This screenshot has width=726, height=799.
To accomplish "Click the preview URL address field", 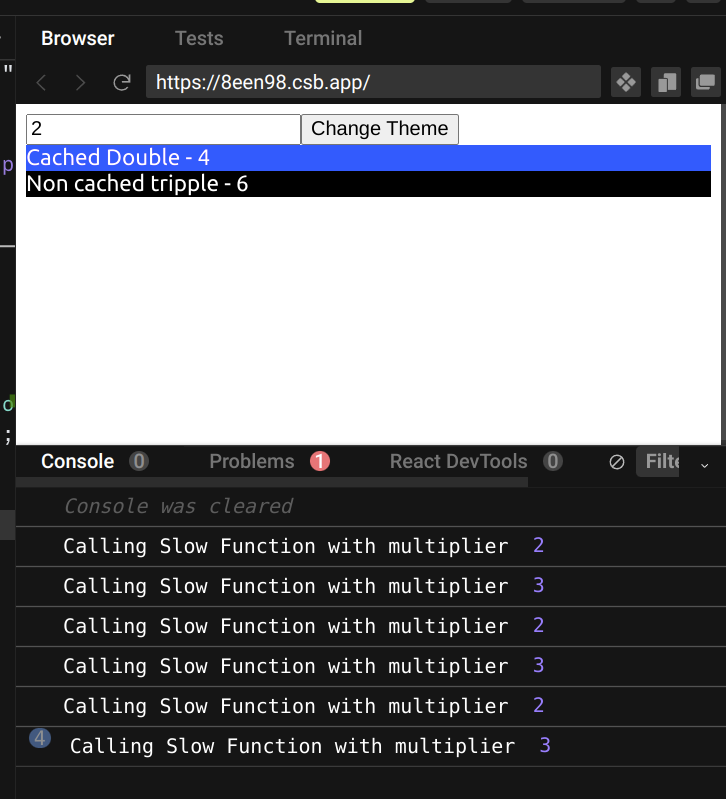I will click(x=373, y=82).
